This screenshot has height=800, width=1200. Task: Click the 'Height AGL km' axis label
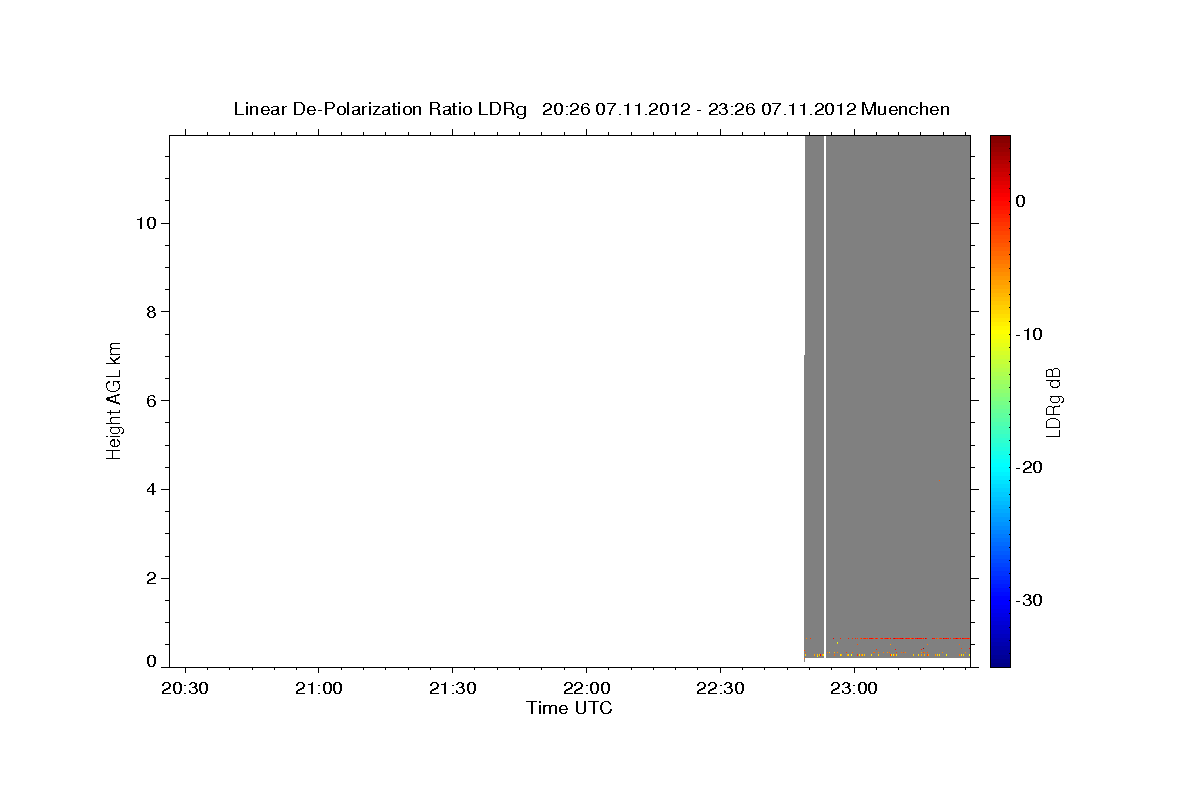point(114,399)
